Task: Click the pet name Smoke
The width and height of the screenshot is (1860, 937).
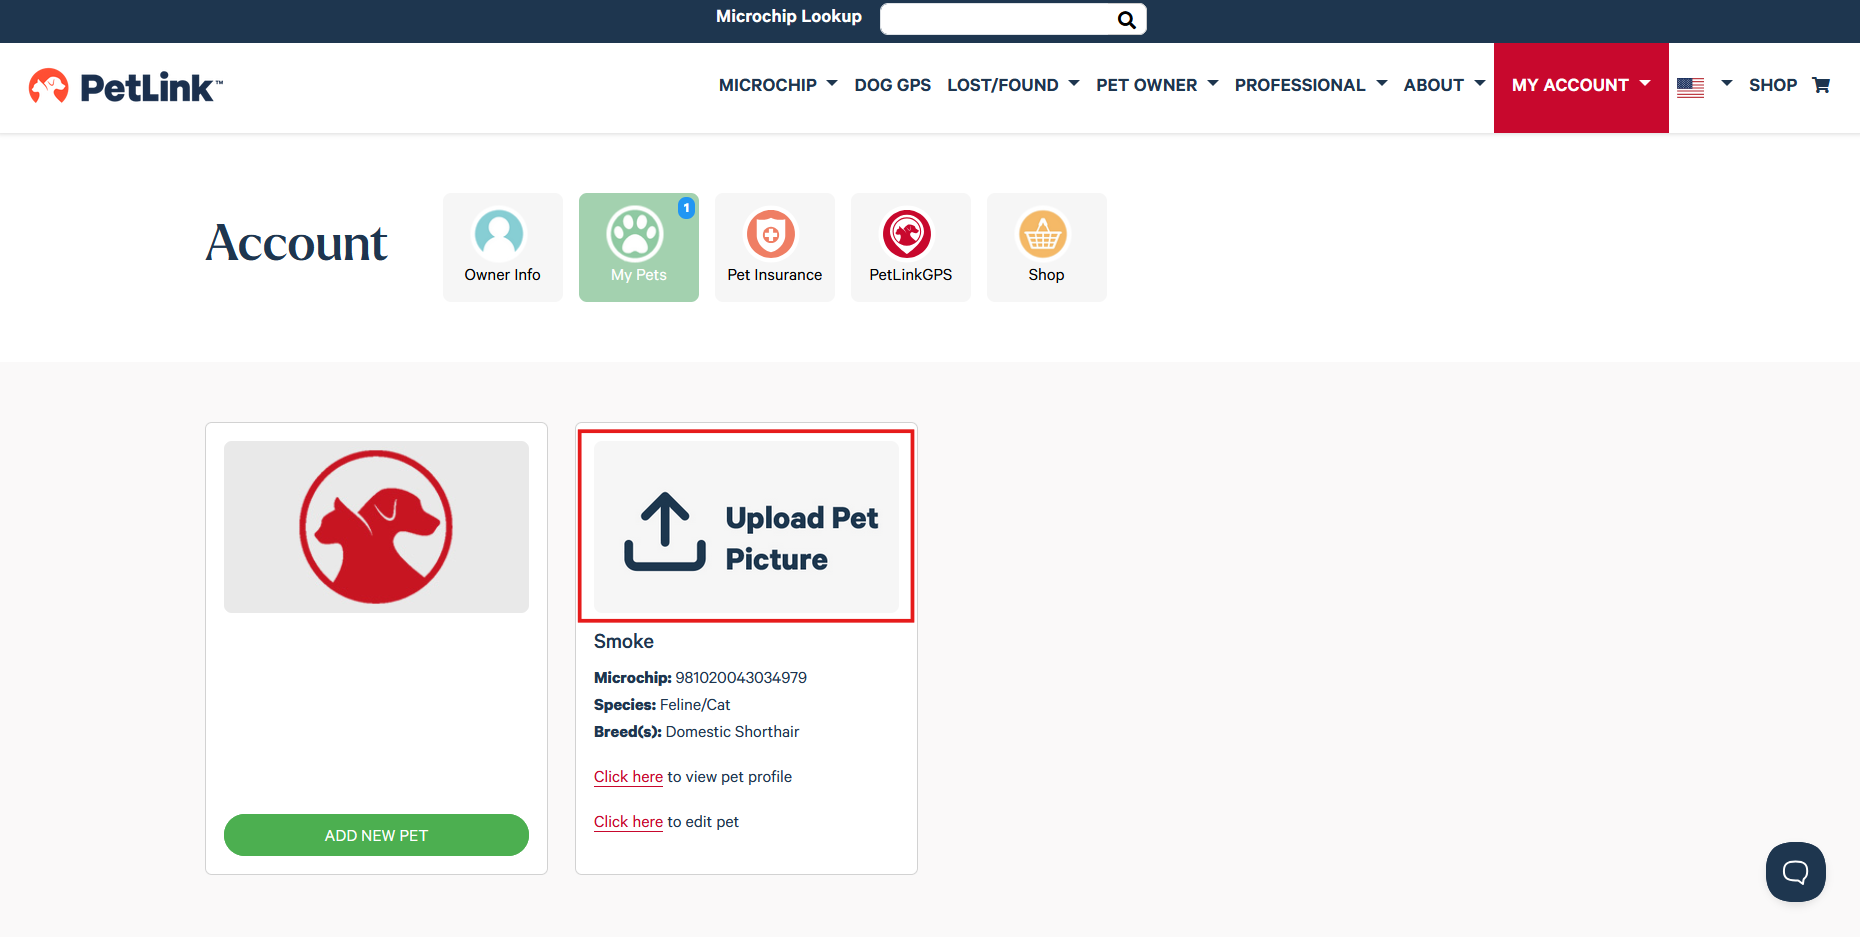Action: (624, 641)
